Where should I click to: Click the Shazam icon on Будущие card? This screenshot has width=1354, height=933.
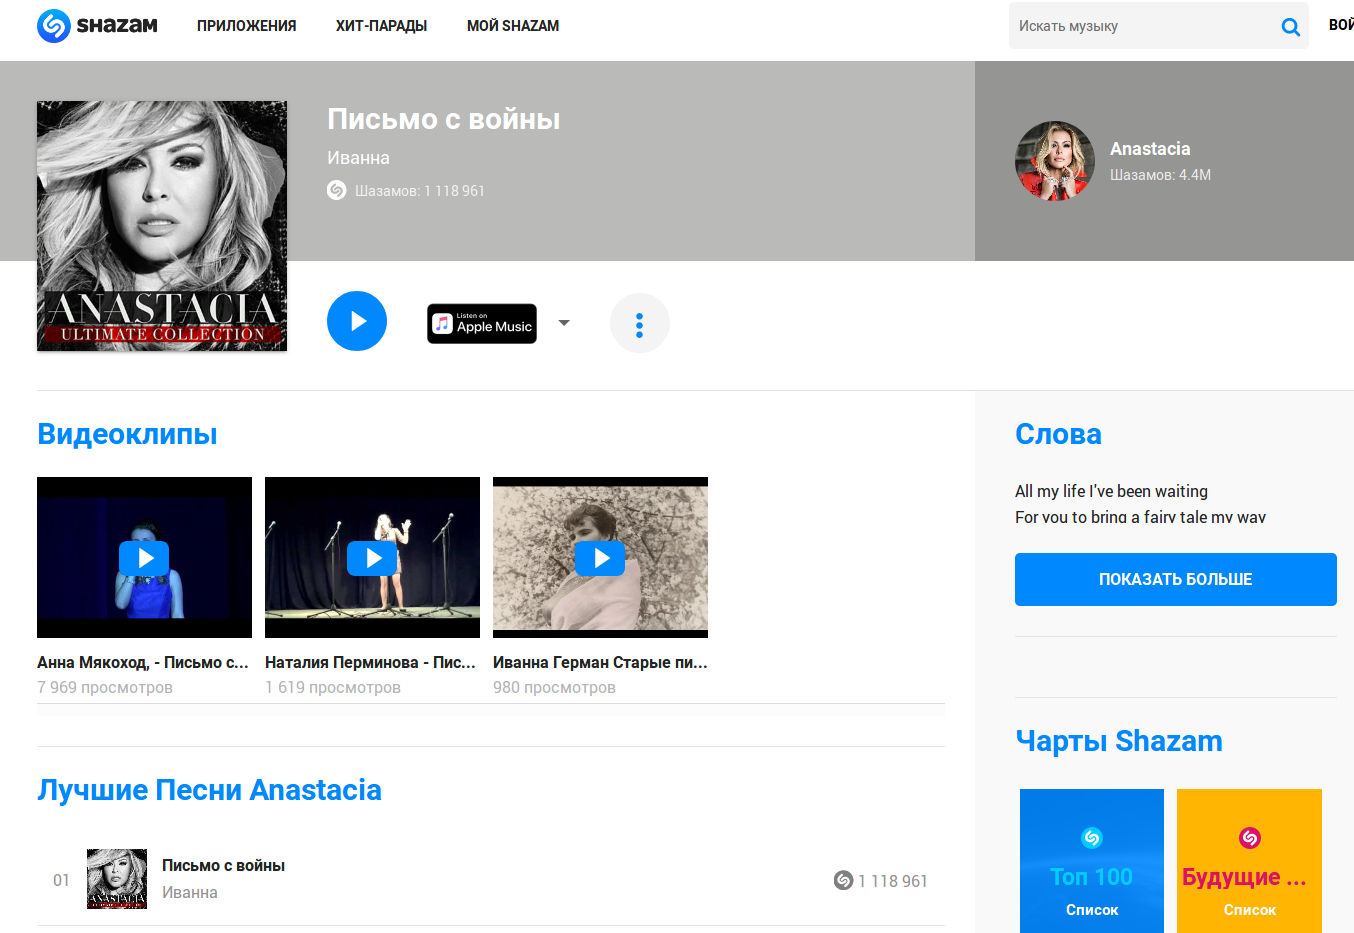(1250, 838)
